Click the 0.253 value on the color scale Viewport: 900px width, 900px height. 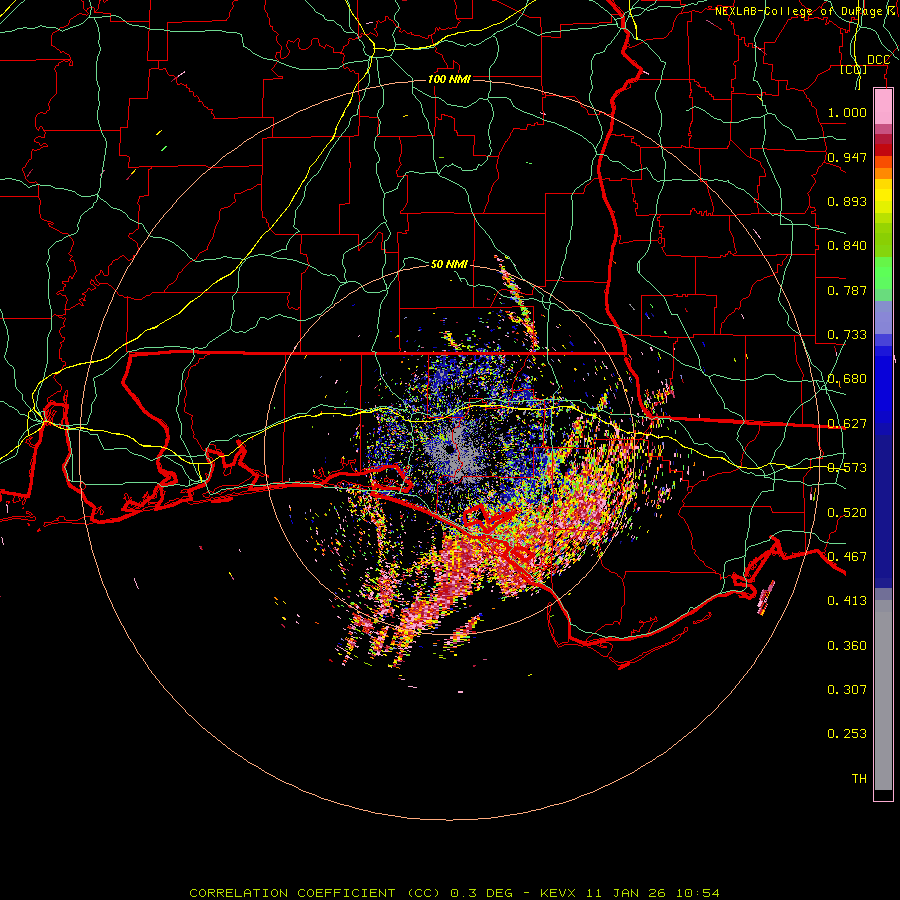847,734
